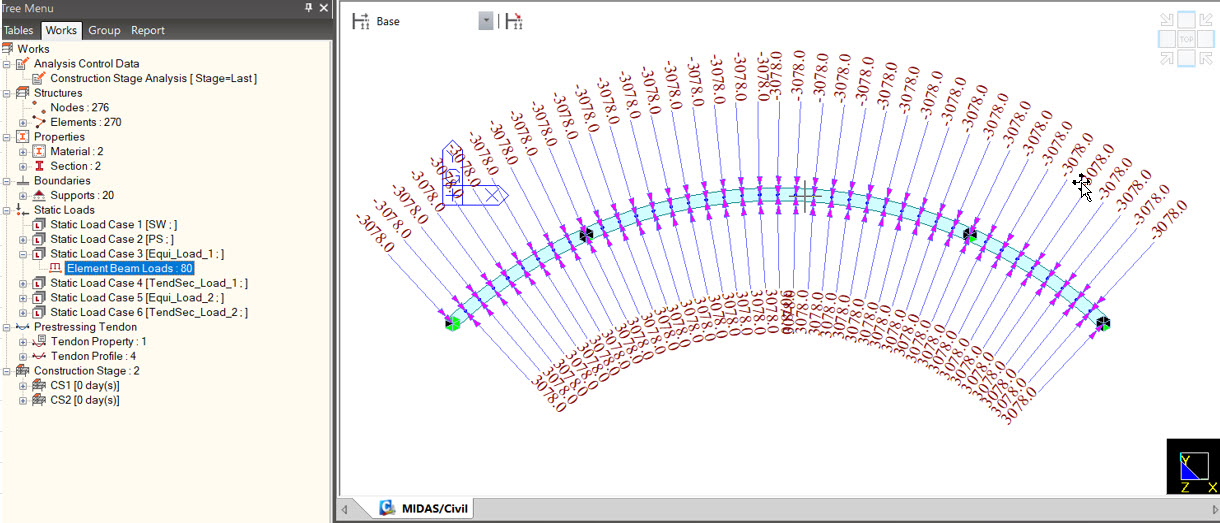This screenshot has width=1220, height=523.
Task: Open the Base stage dropdown
Action: pyautogui.click(x=486, y=21)
